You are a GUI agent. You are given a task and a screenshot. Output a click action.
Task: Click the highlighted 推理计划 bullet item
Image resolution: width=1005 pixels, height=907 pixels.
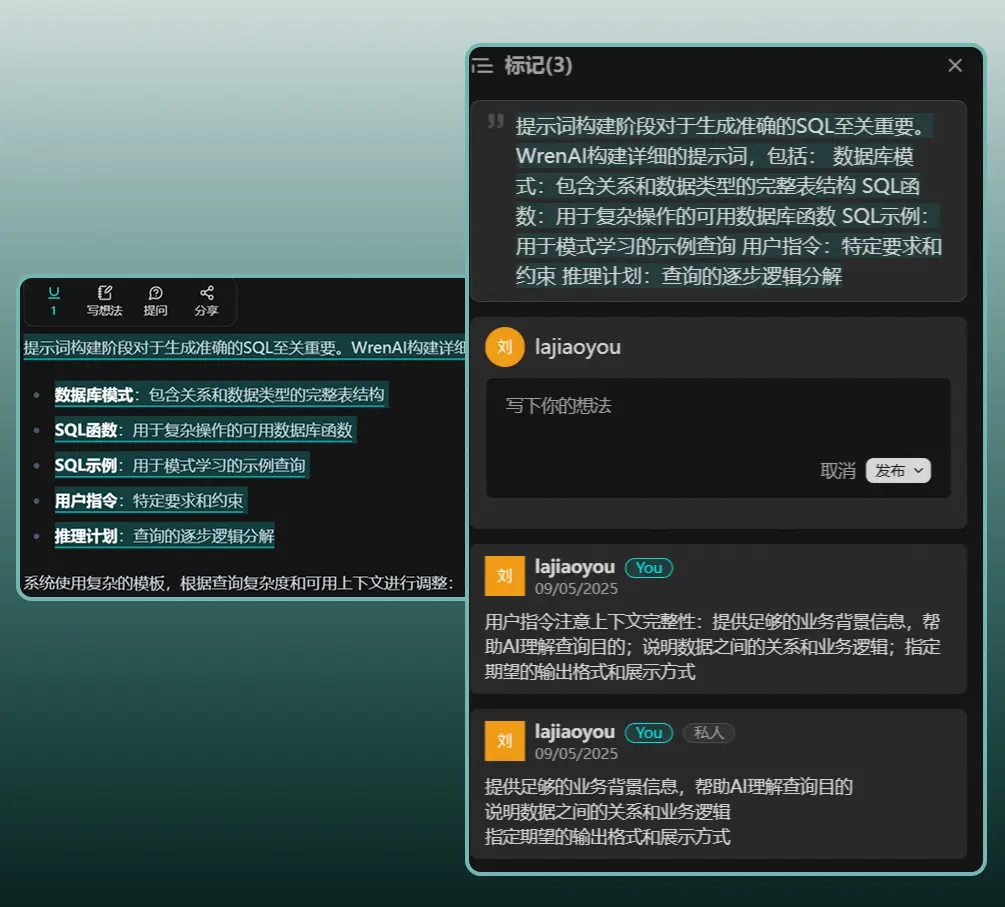click(x=165, y=535)
